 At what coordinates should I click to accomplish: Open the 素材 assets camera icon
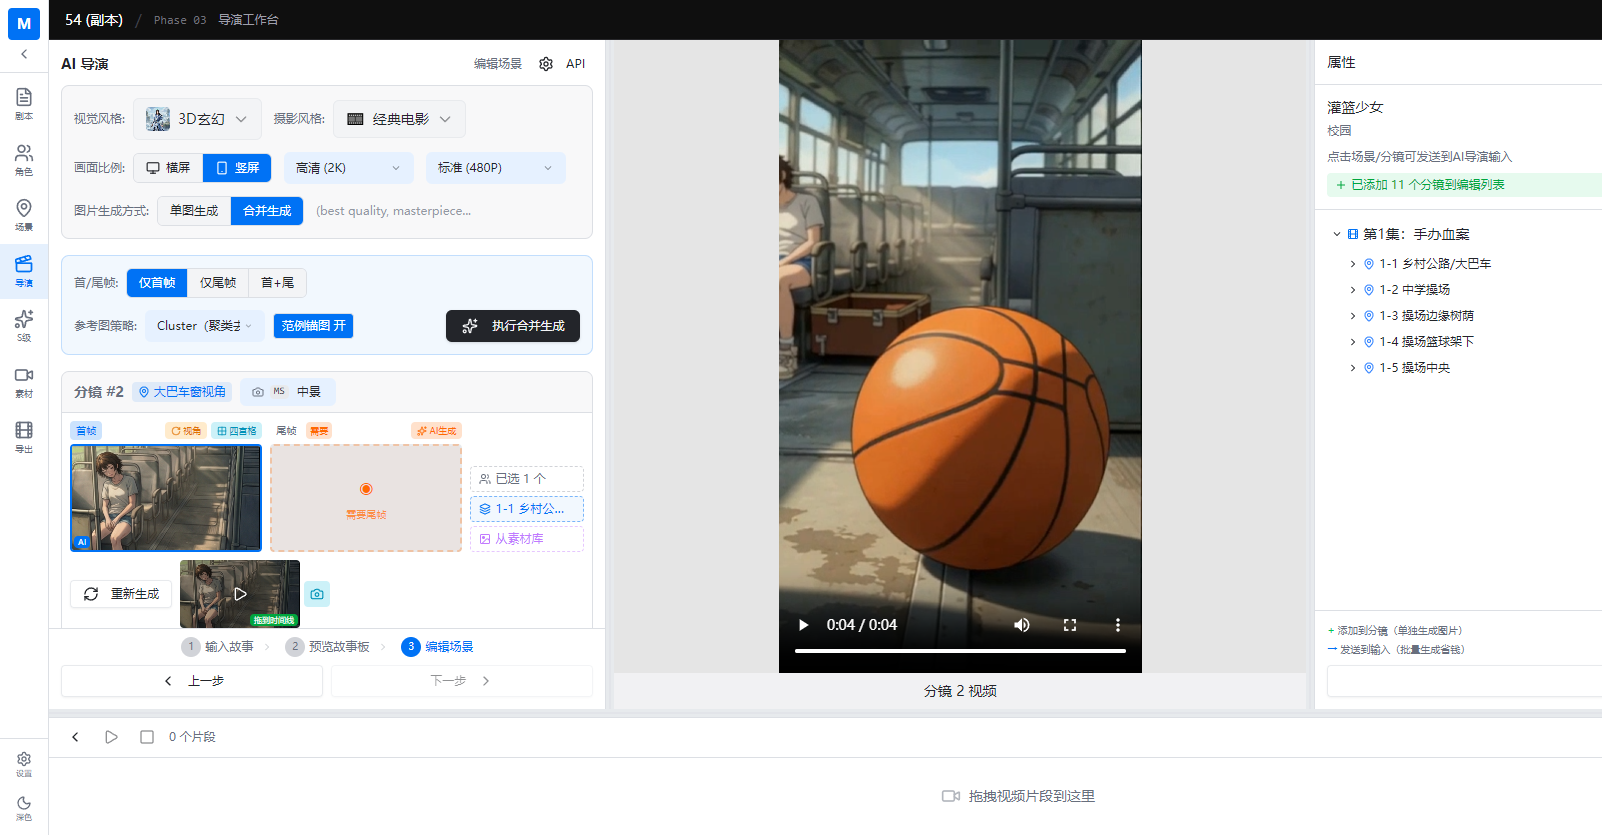coord(24,380)
